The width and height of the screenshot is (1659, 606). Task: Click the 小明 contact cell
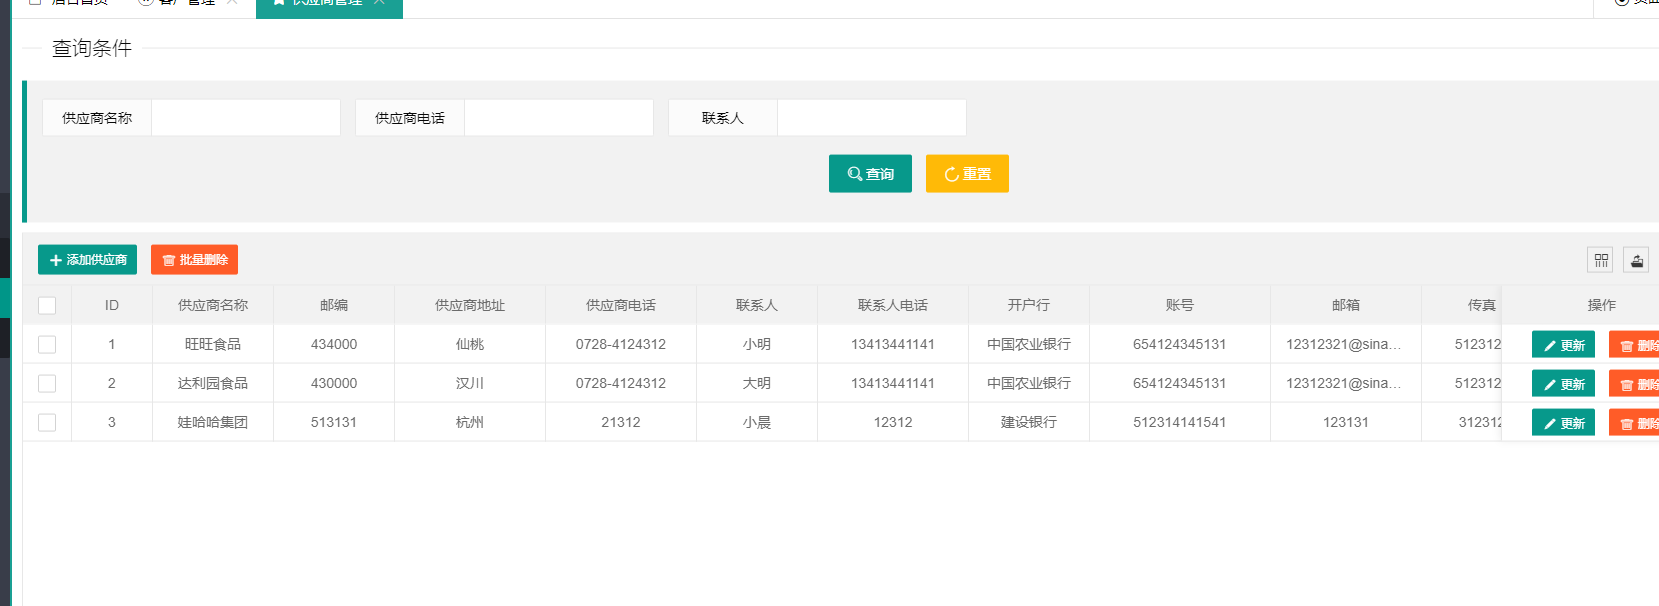tap(757, 344)
